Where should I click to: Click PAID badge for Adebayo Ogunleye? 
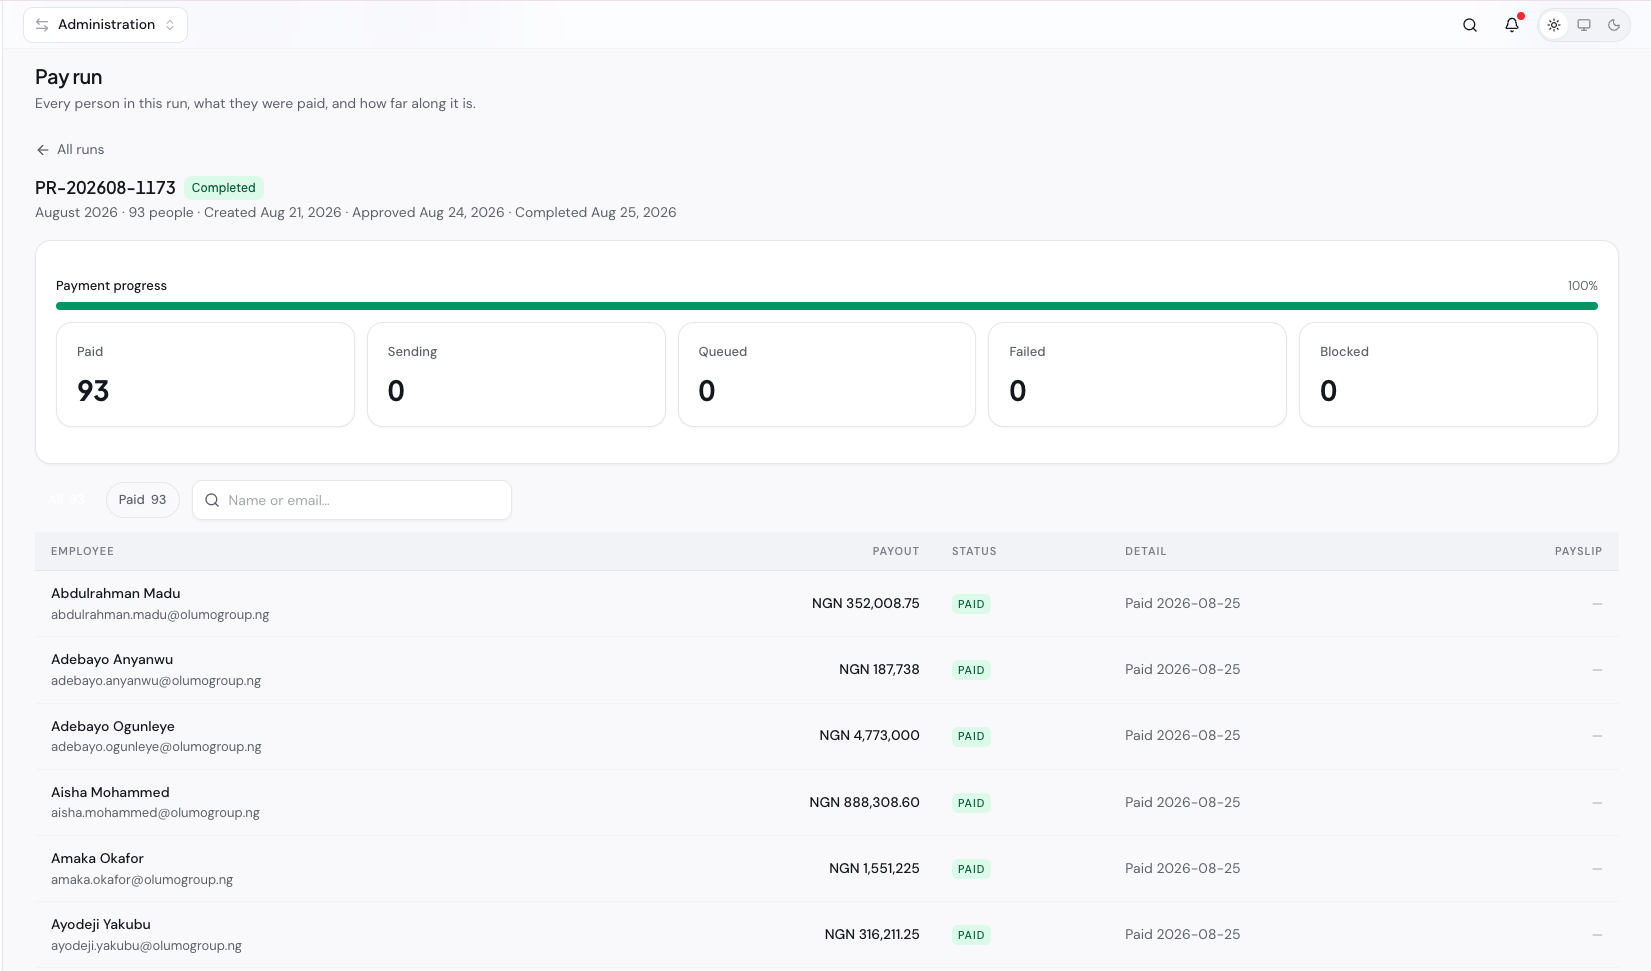[971, 736]
